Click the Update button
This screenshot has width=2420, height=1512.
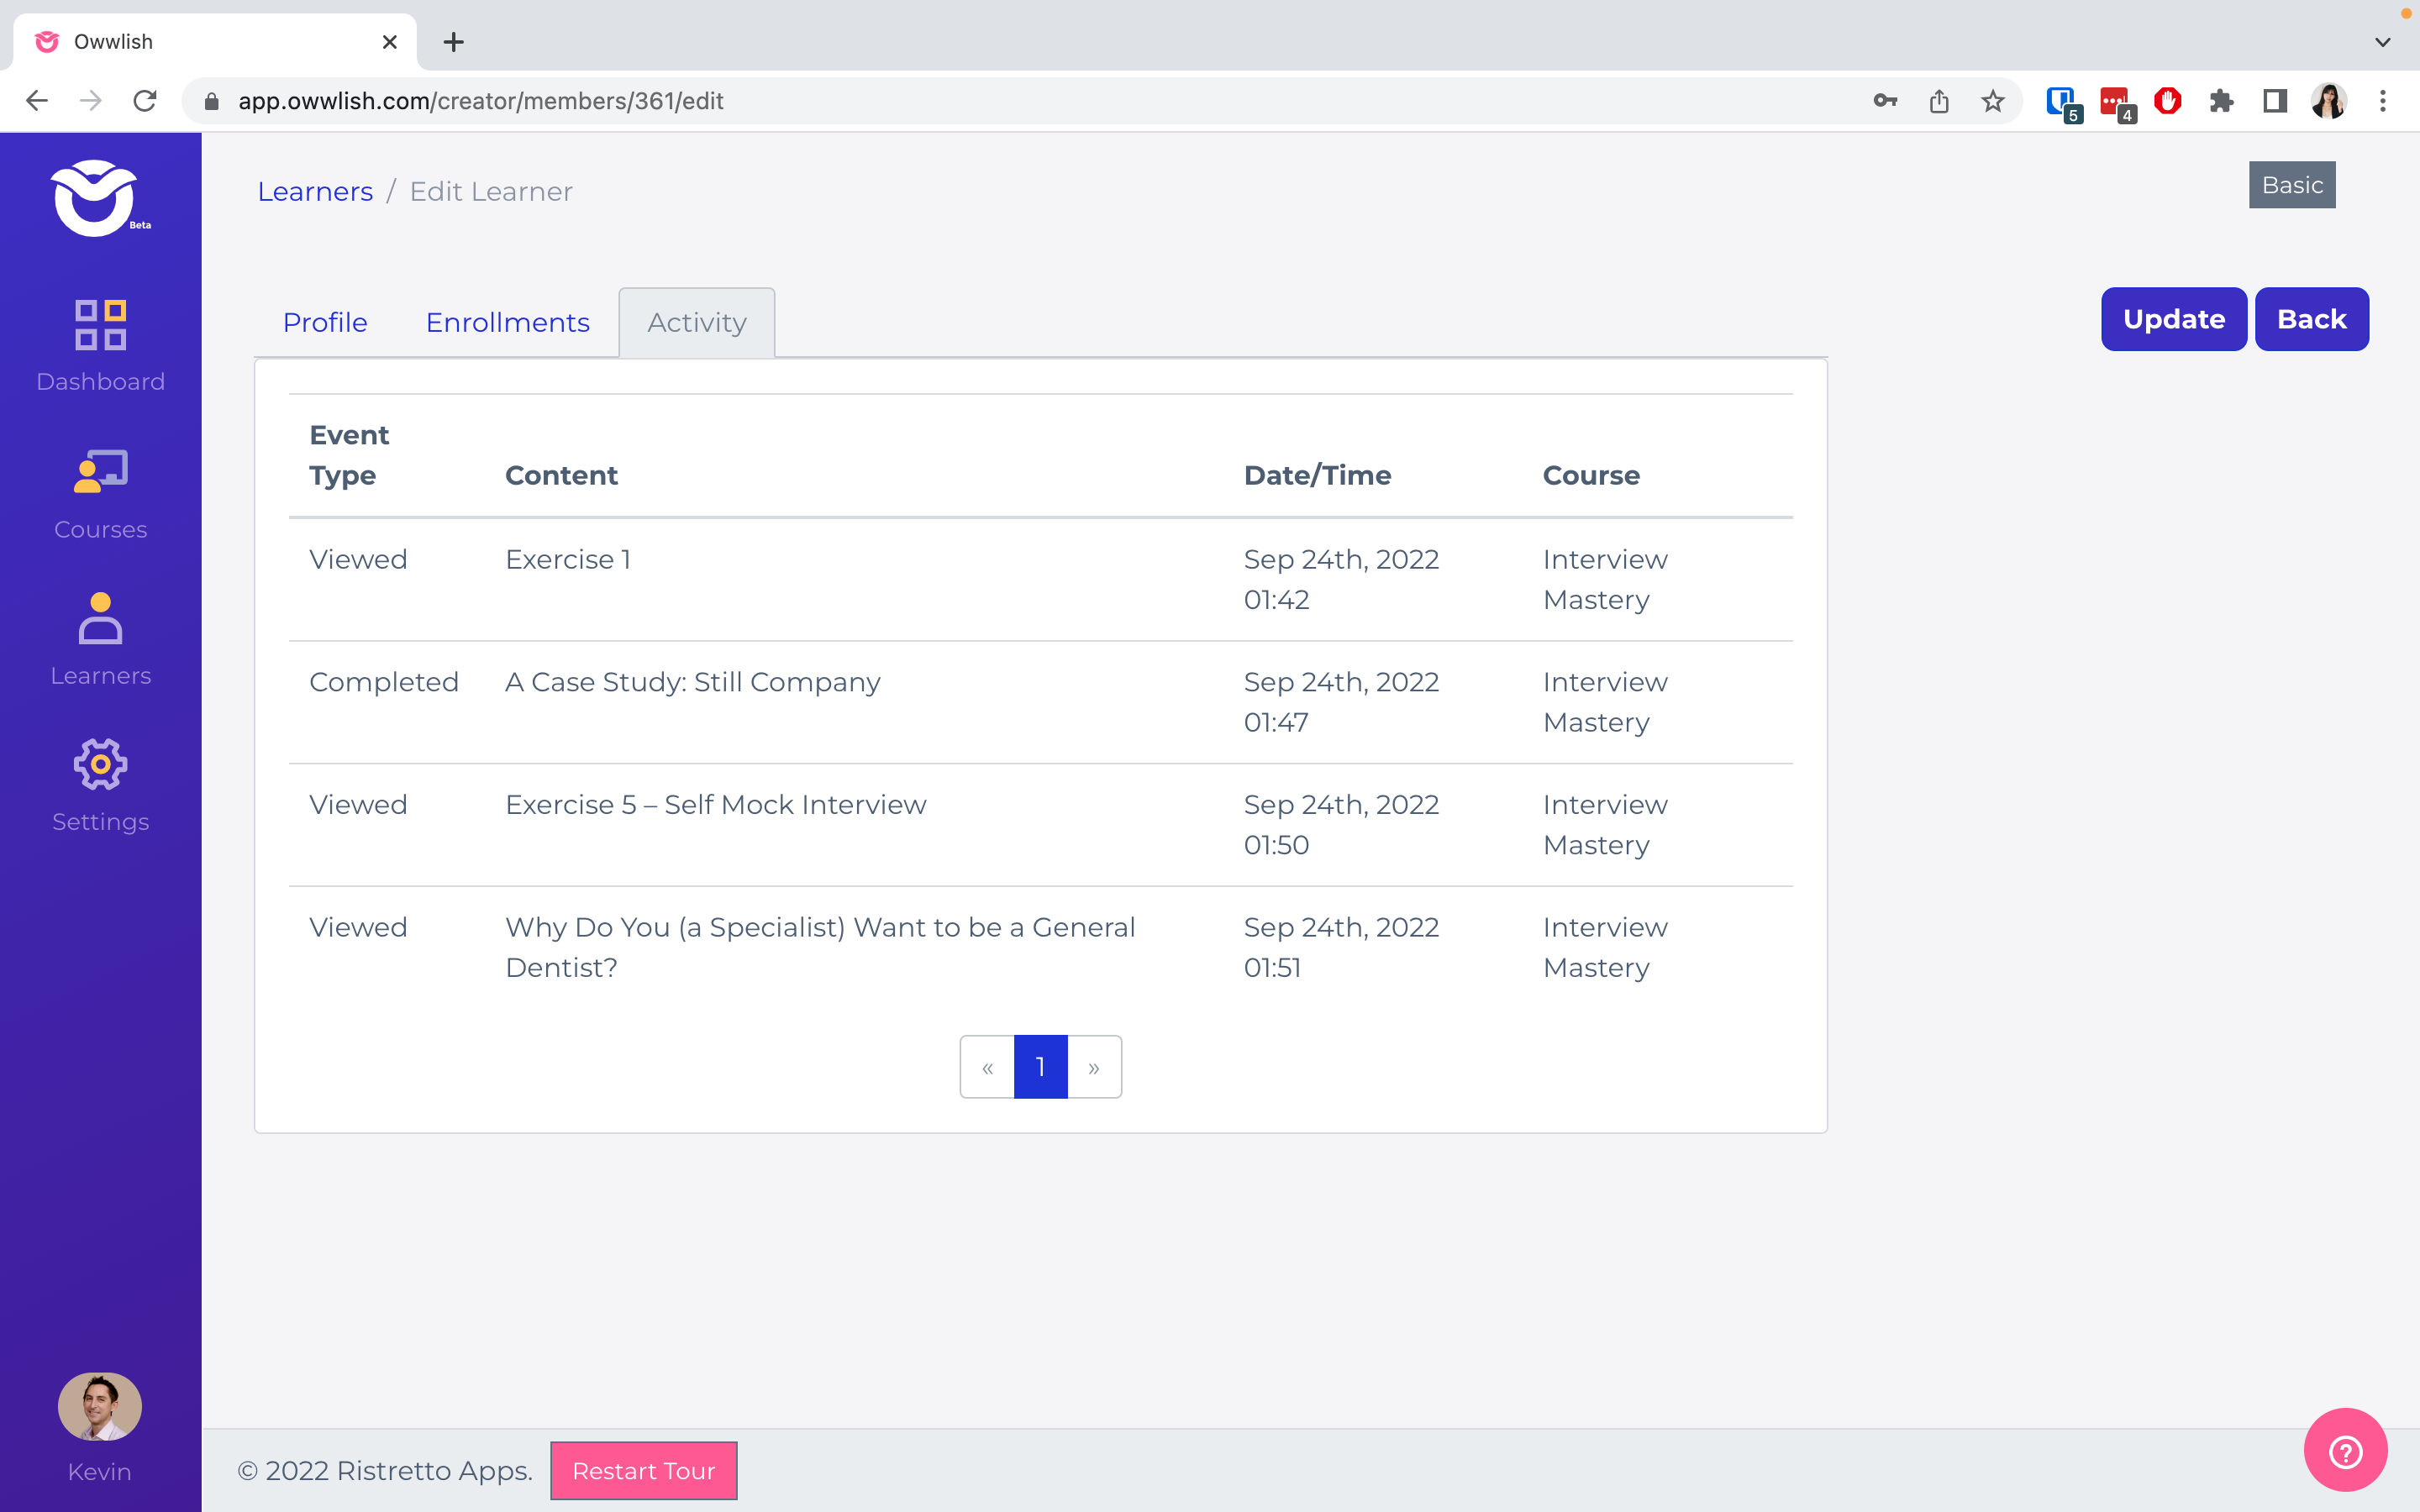2173,319
